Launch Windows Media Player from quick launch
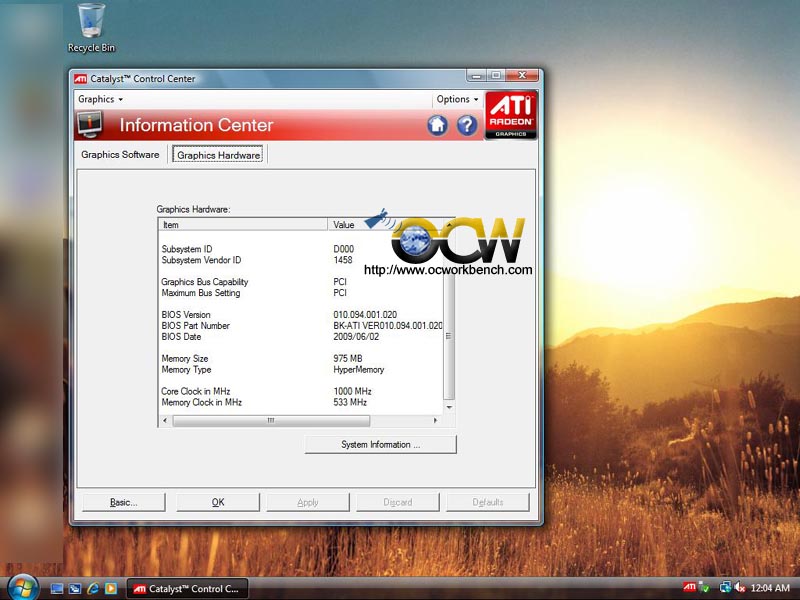The image size is (800, 600). (111, 589)
